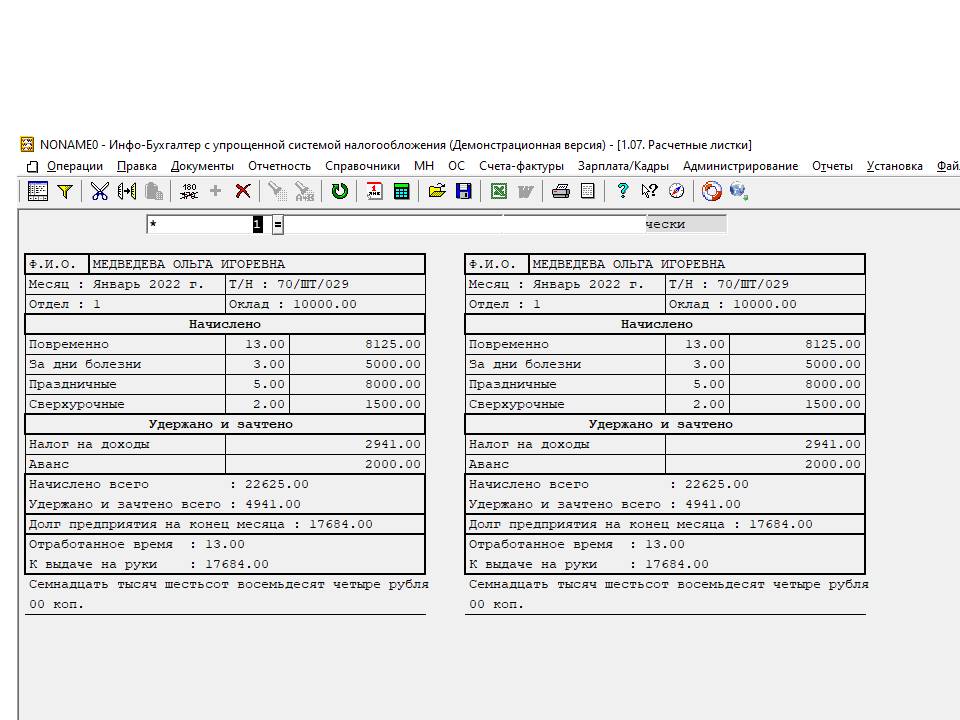Open the Справочники menu
960x720 pixels.
click(x=362, y=166)
